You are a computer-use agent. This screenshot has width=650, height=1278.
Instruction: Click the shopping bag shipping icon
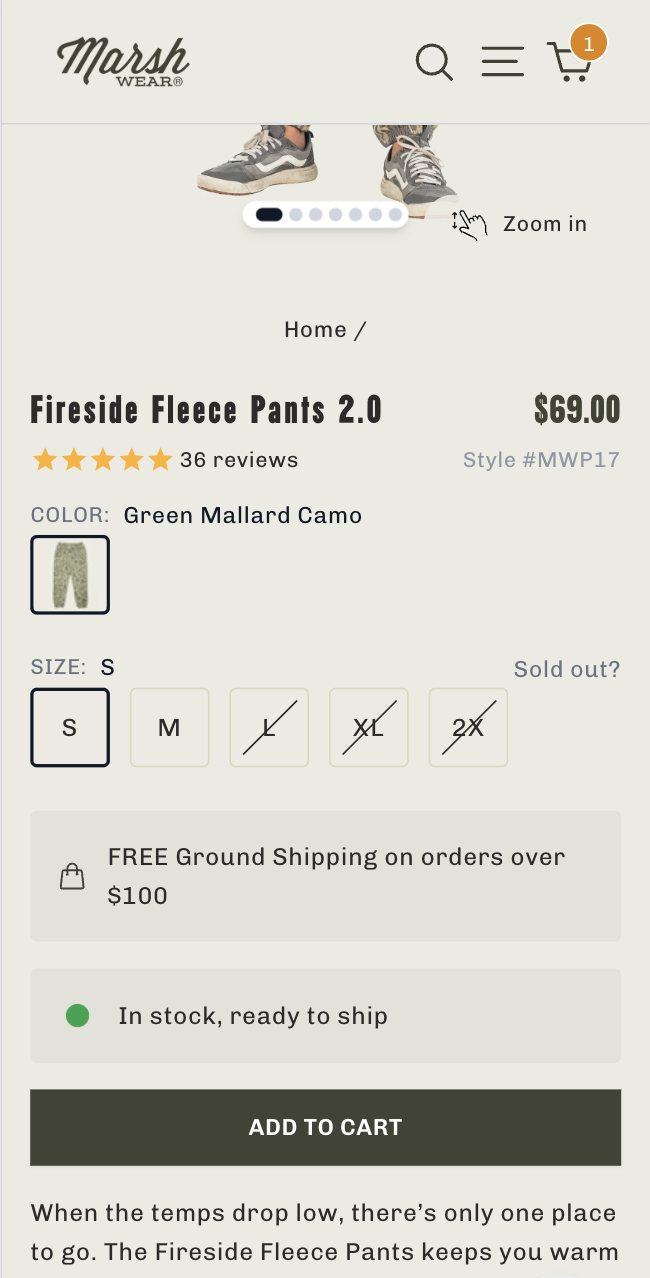click(71, 875)
